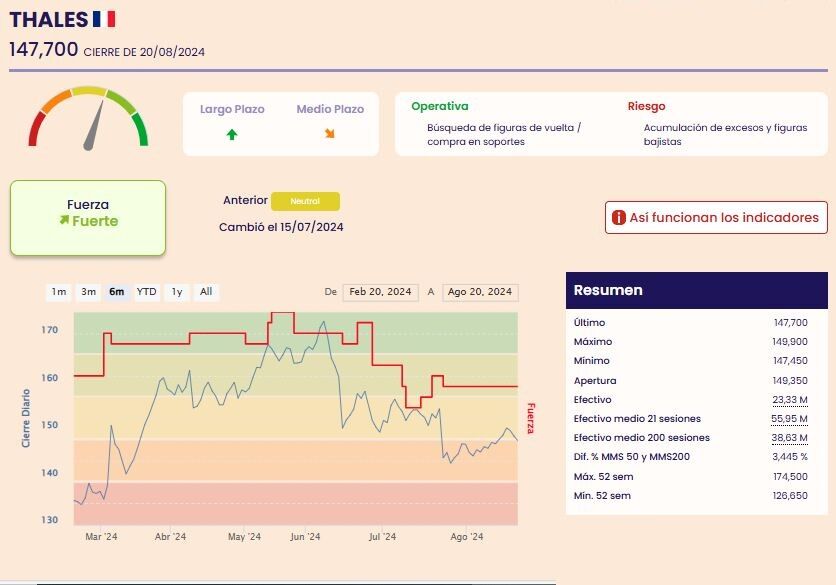Click the 'Efectivo medio 21 sesiones' label
This screenshot has height=585, width=836.
pyautogui.click(x=637, y=419)
